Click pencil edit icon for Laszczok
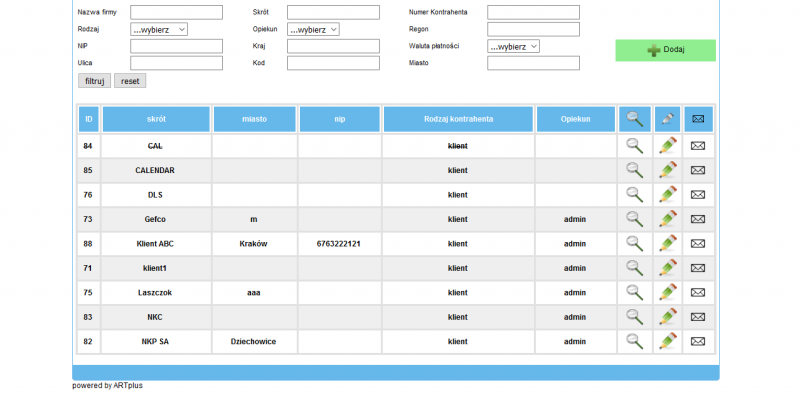 [668, 292]
